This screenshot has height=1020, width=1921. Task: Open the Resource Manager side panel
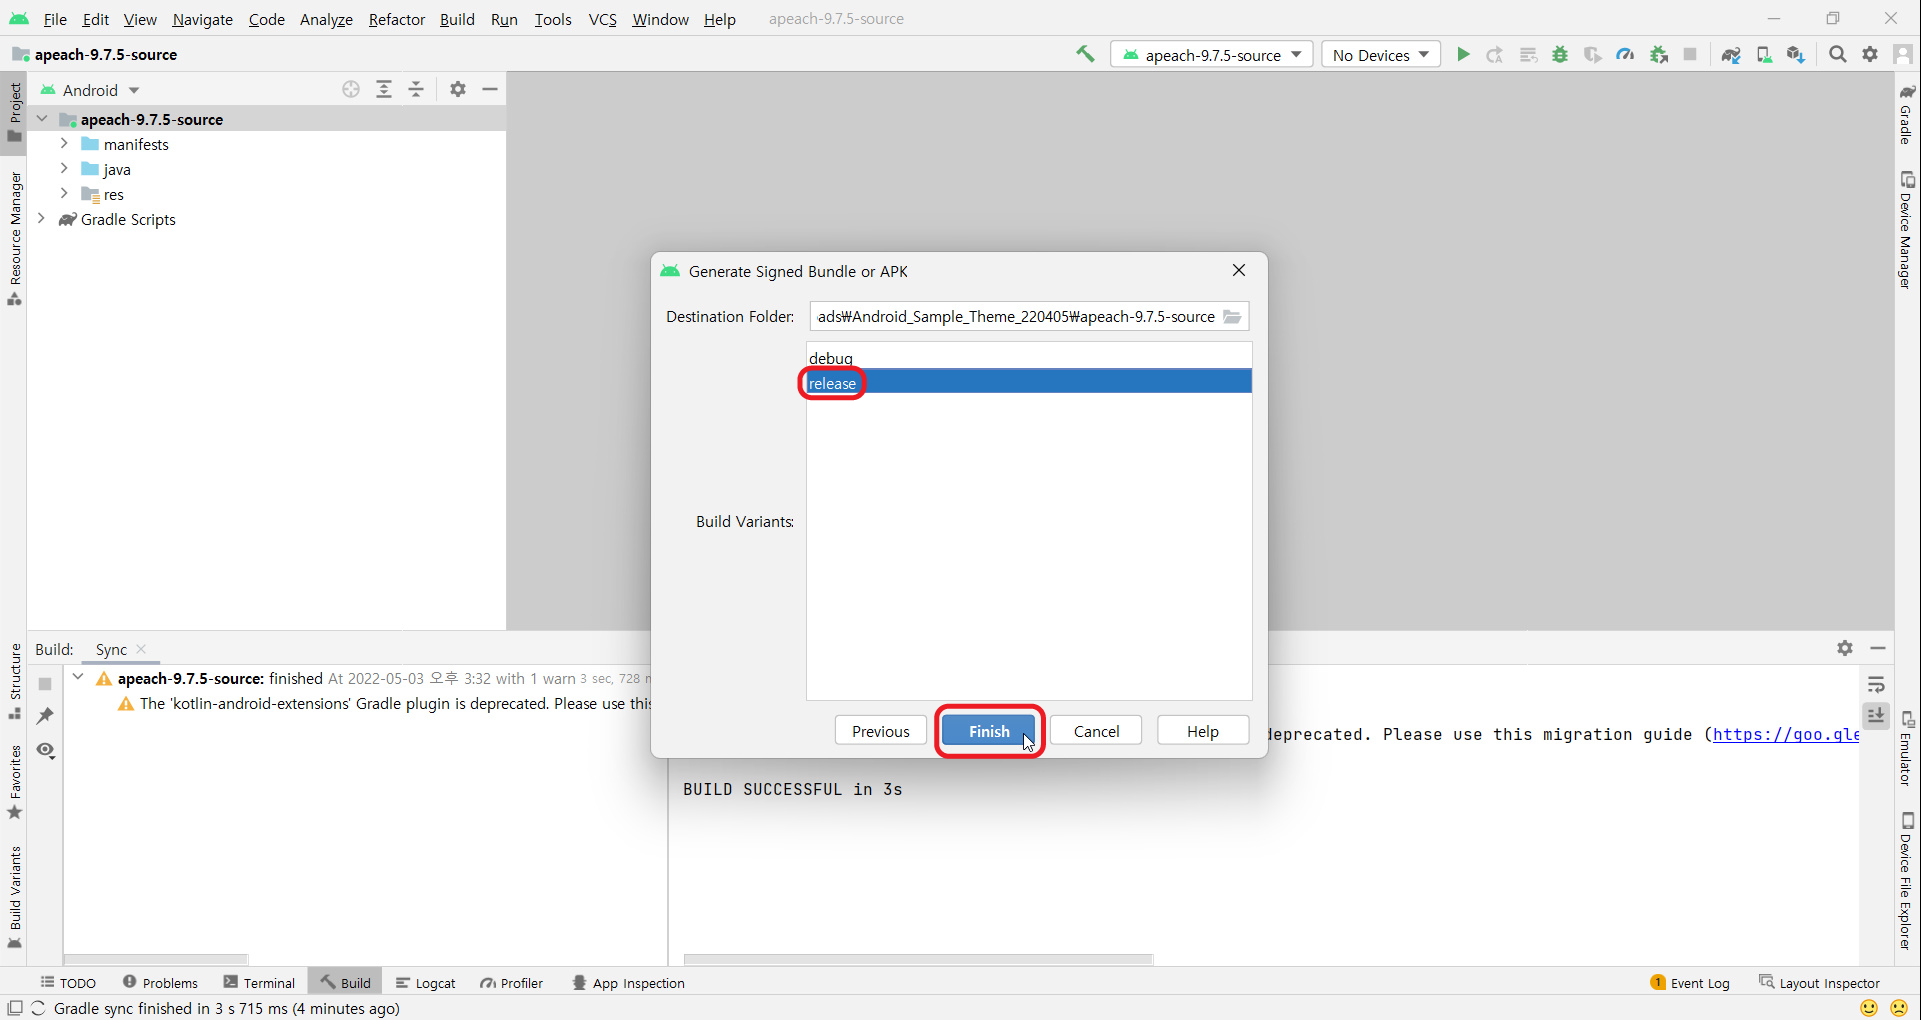click(15, 238)
